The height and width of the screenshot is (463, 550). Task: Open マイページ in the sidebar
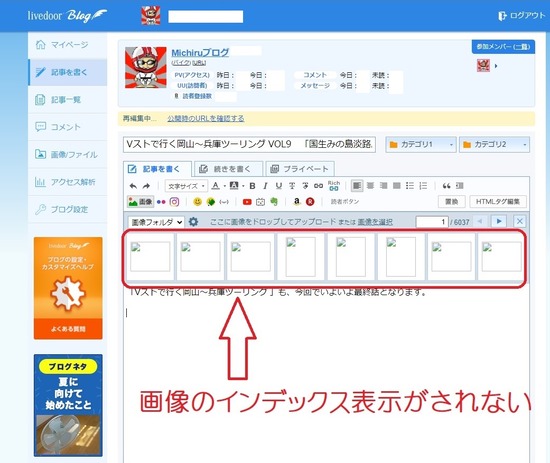68,45
